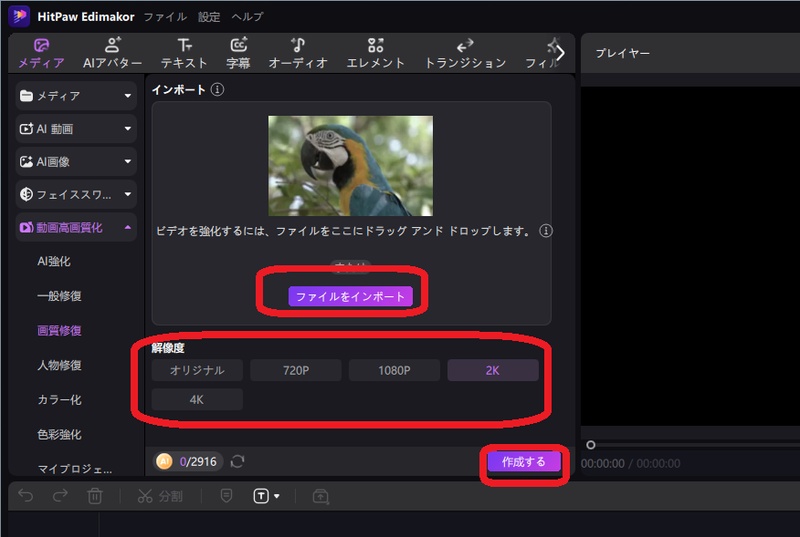Expand the AI画像 sidebar dropdown

click(76, 162)
